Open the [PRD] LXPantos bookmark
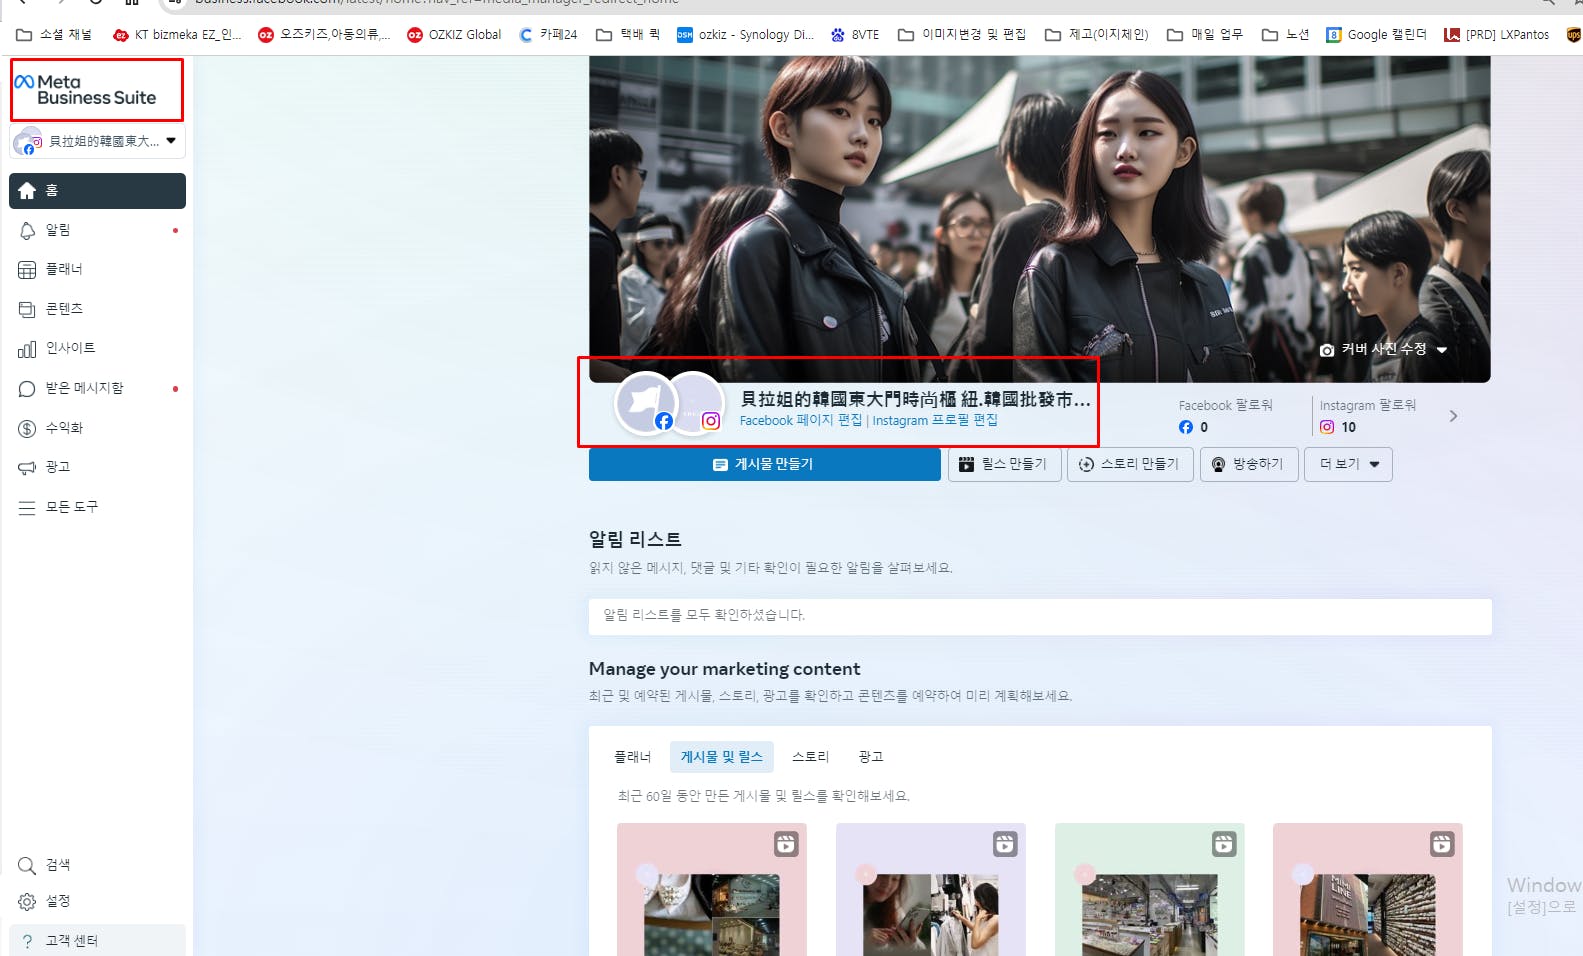The image size is (1583, 956). point(1497,35)
